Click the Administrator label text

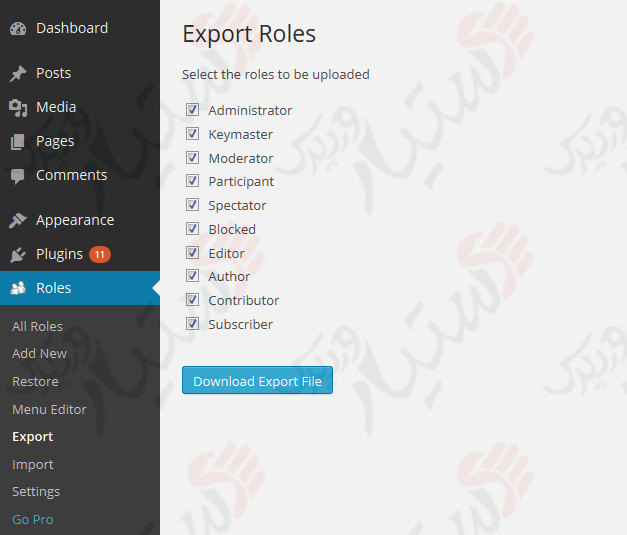click(250, 110)
